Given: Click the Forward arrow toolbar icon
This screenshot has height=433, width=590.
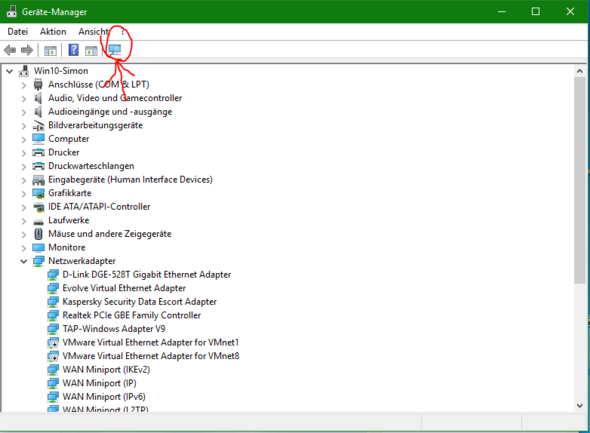Looking at the screenshot, I should 27,50.
